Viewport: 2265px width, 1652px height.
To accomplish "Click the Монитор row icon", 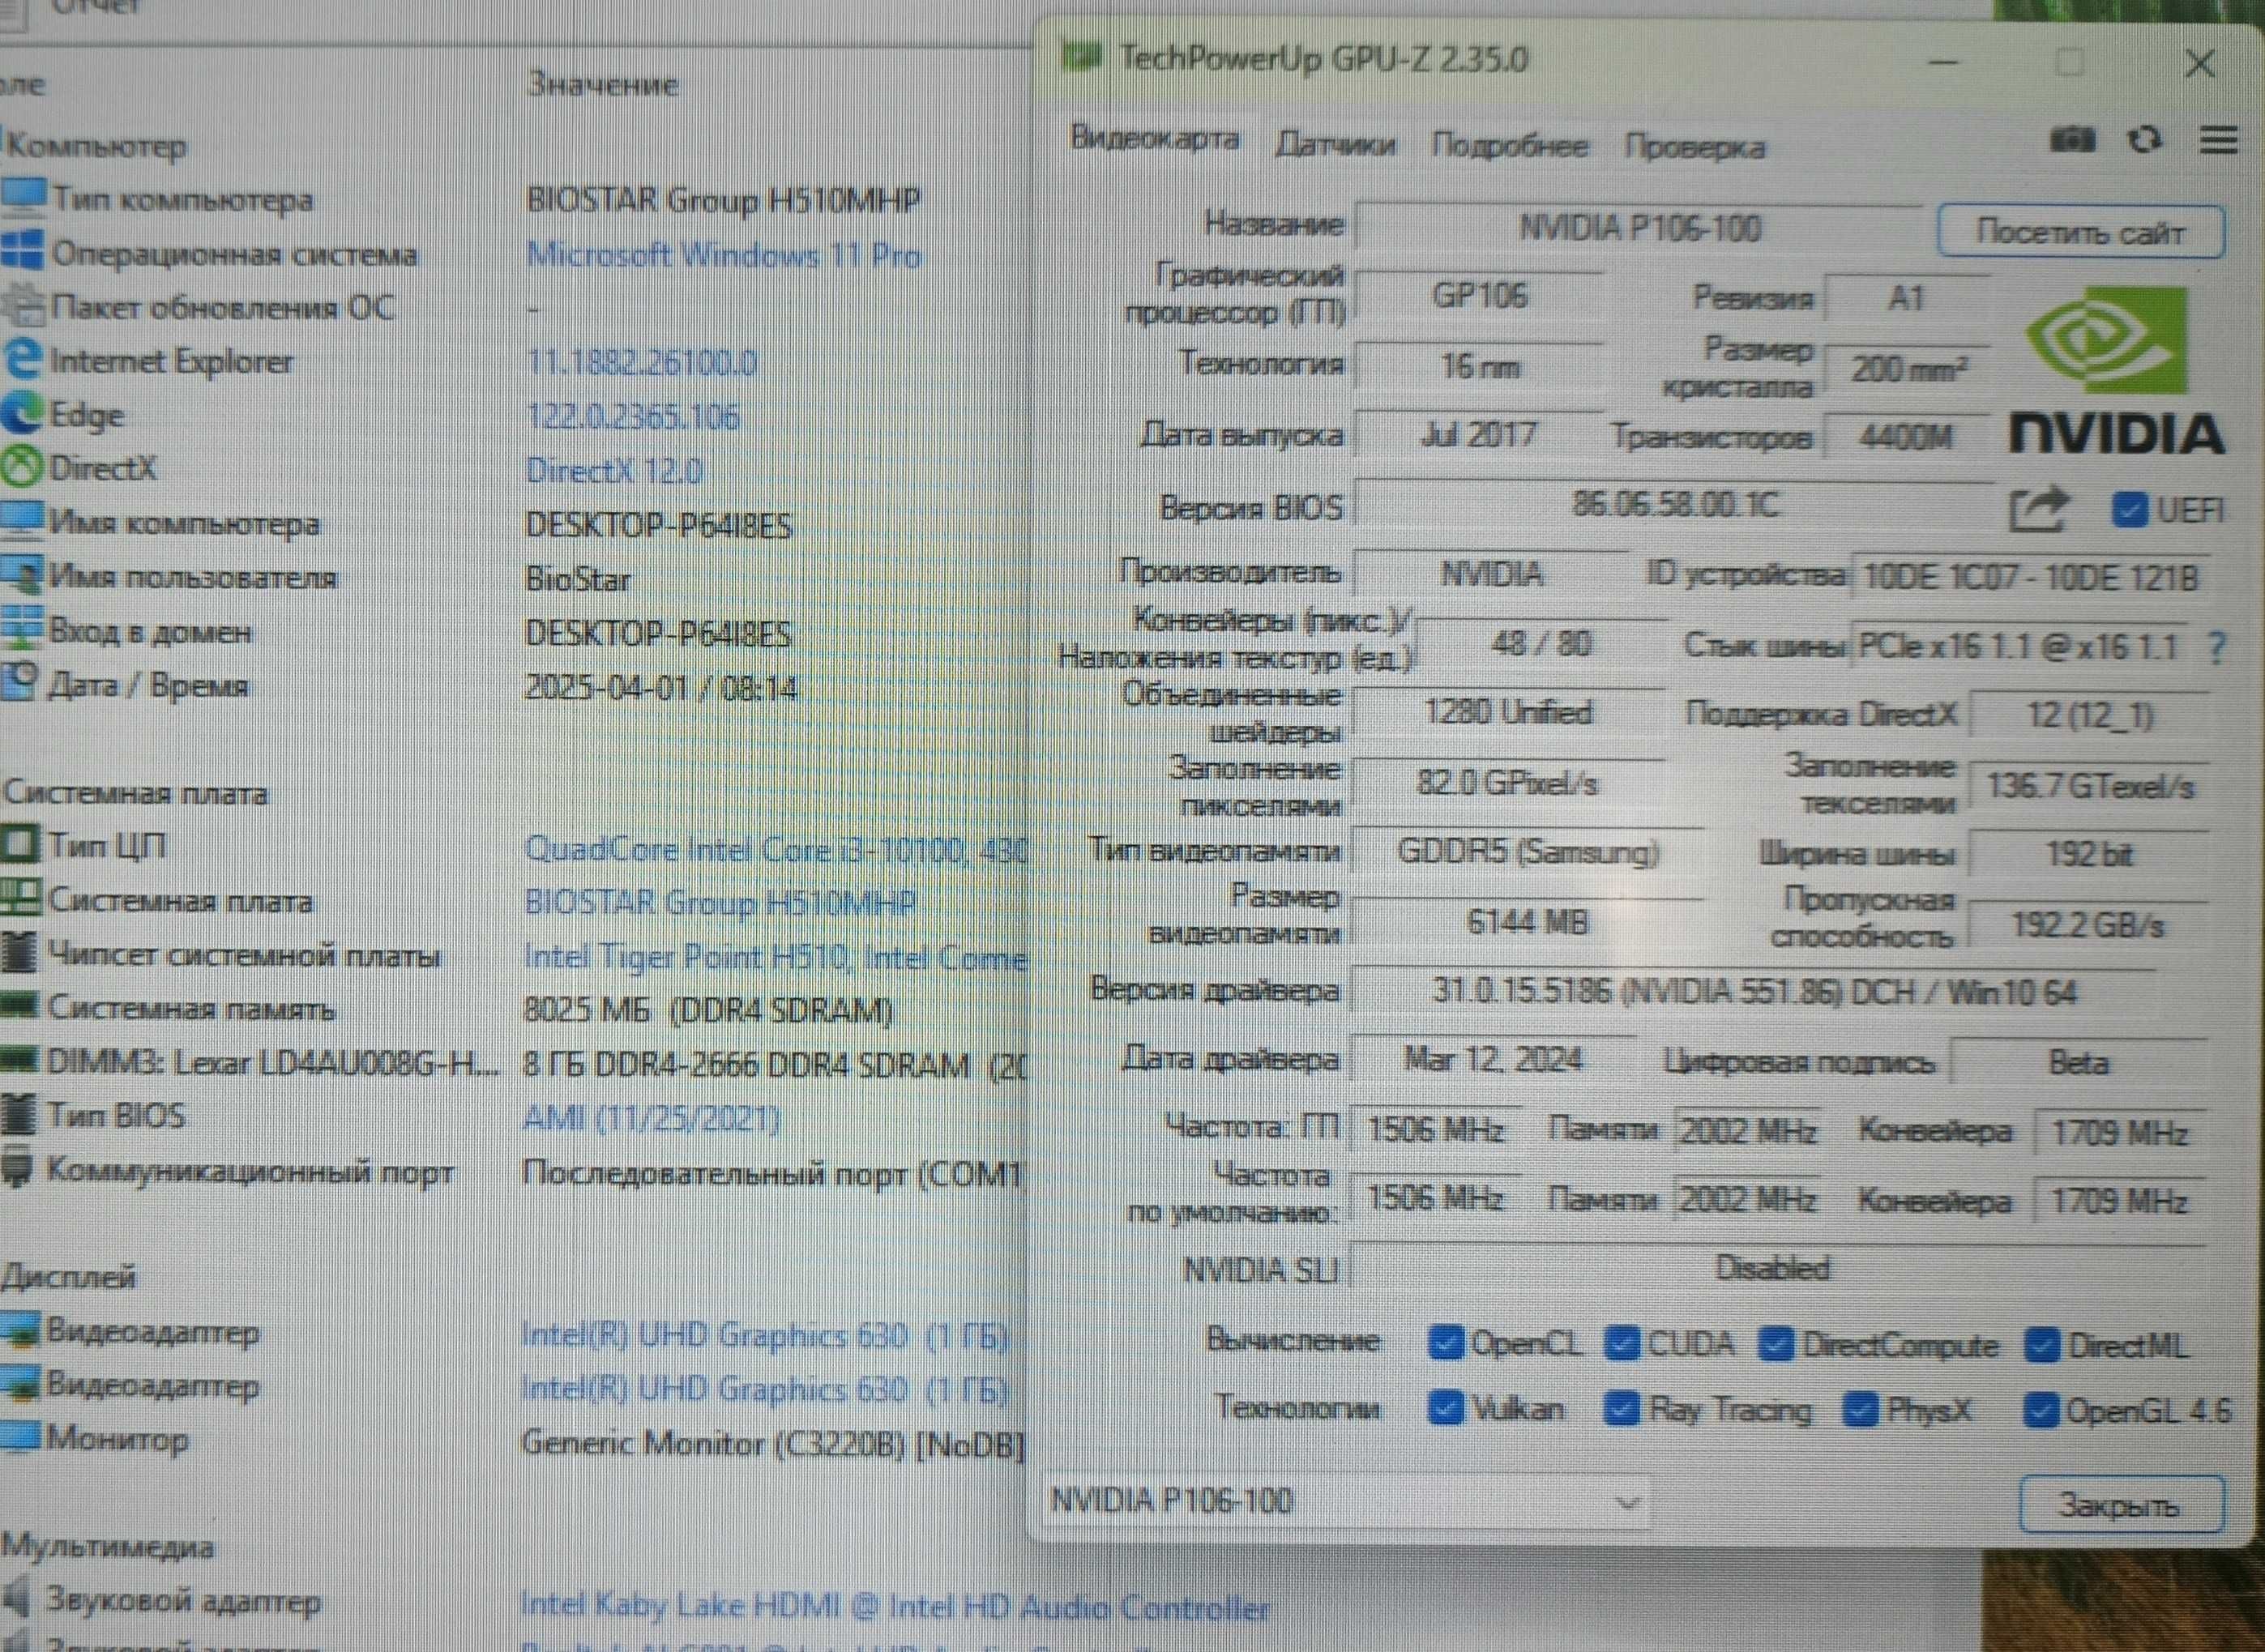I will click(x=20, y=1437).
